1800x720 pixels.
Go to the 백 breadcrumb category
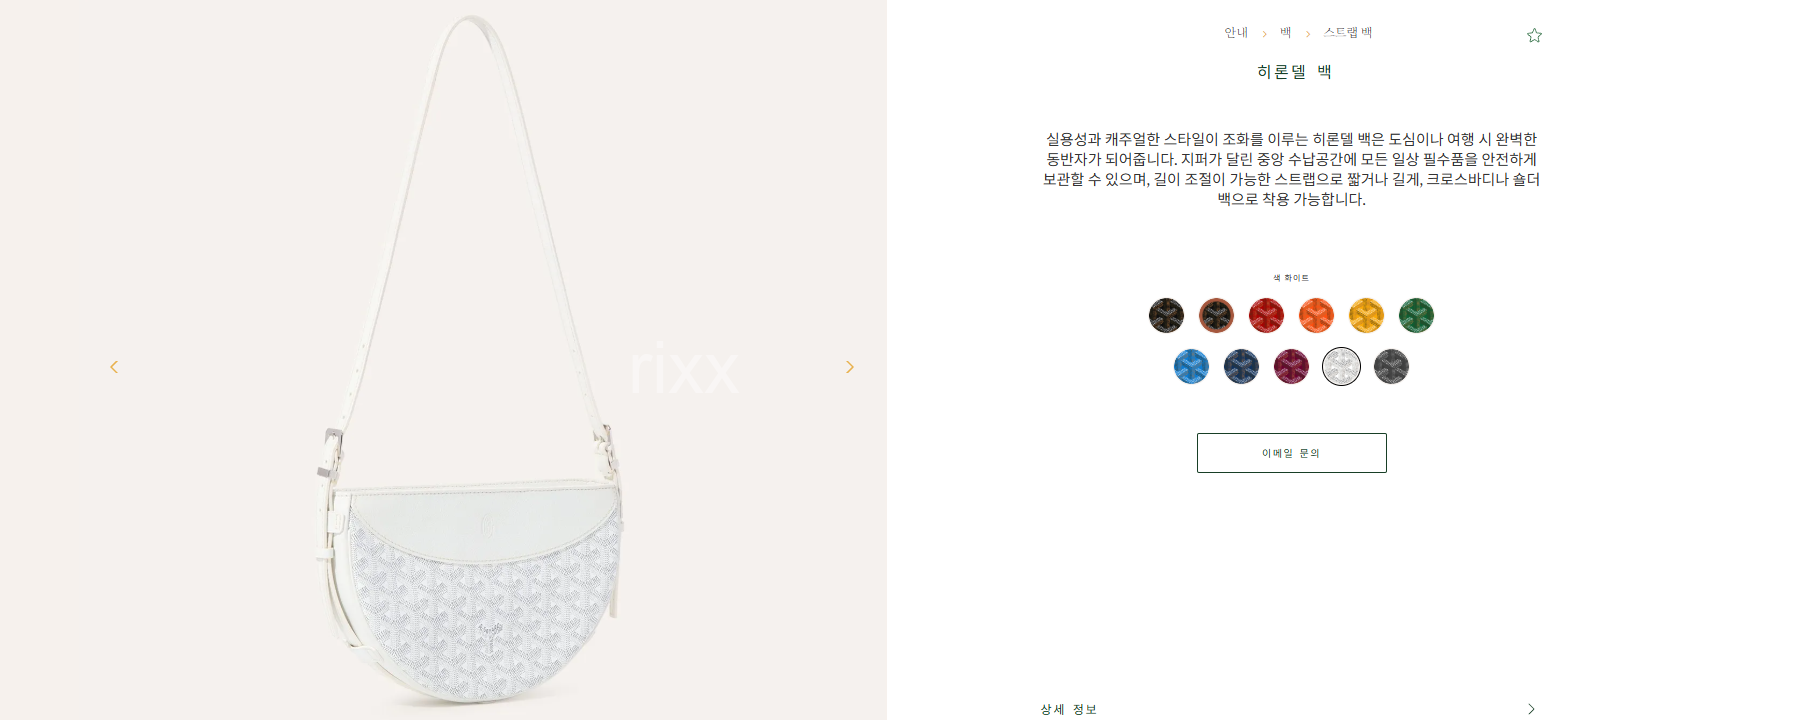pyautogui.click(x=1286, y=33)
